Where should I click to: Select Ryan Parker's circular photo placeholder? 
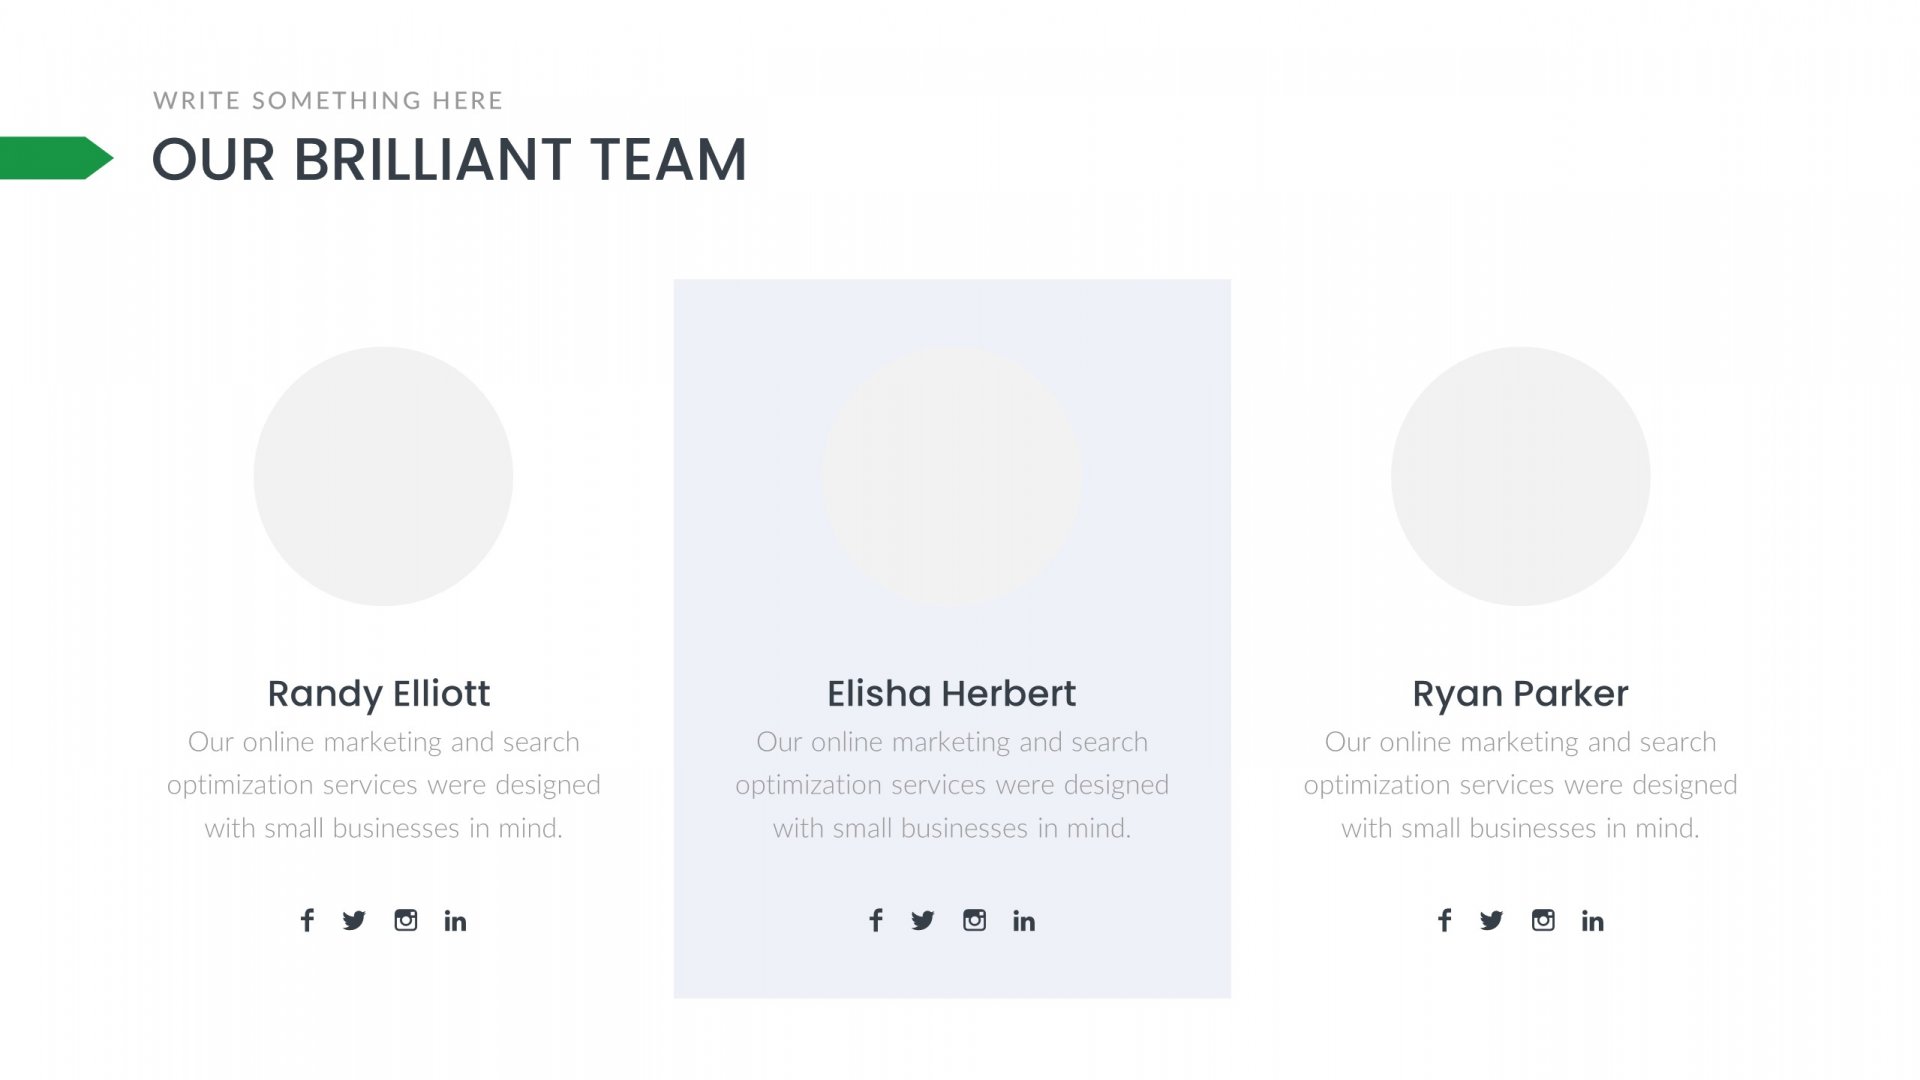coord(1520,476)
